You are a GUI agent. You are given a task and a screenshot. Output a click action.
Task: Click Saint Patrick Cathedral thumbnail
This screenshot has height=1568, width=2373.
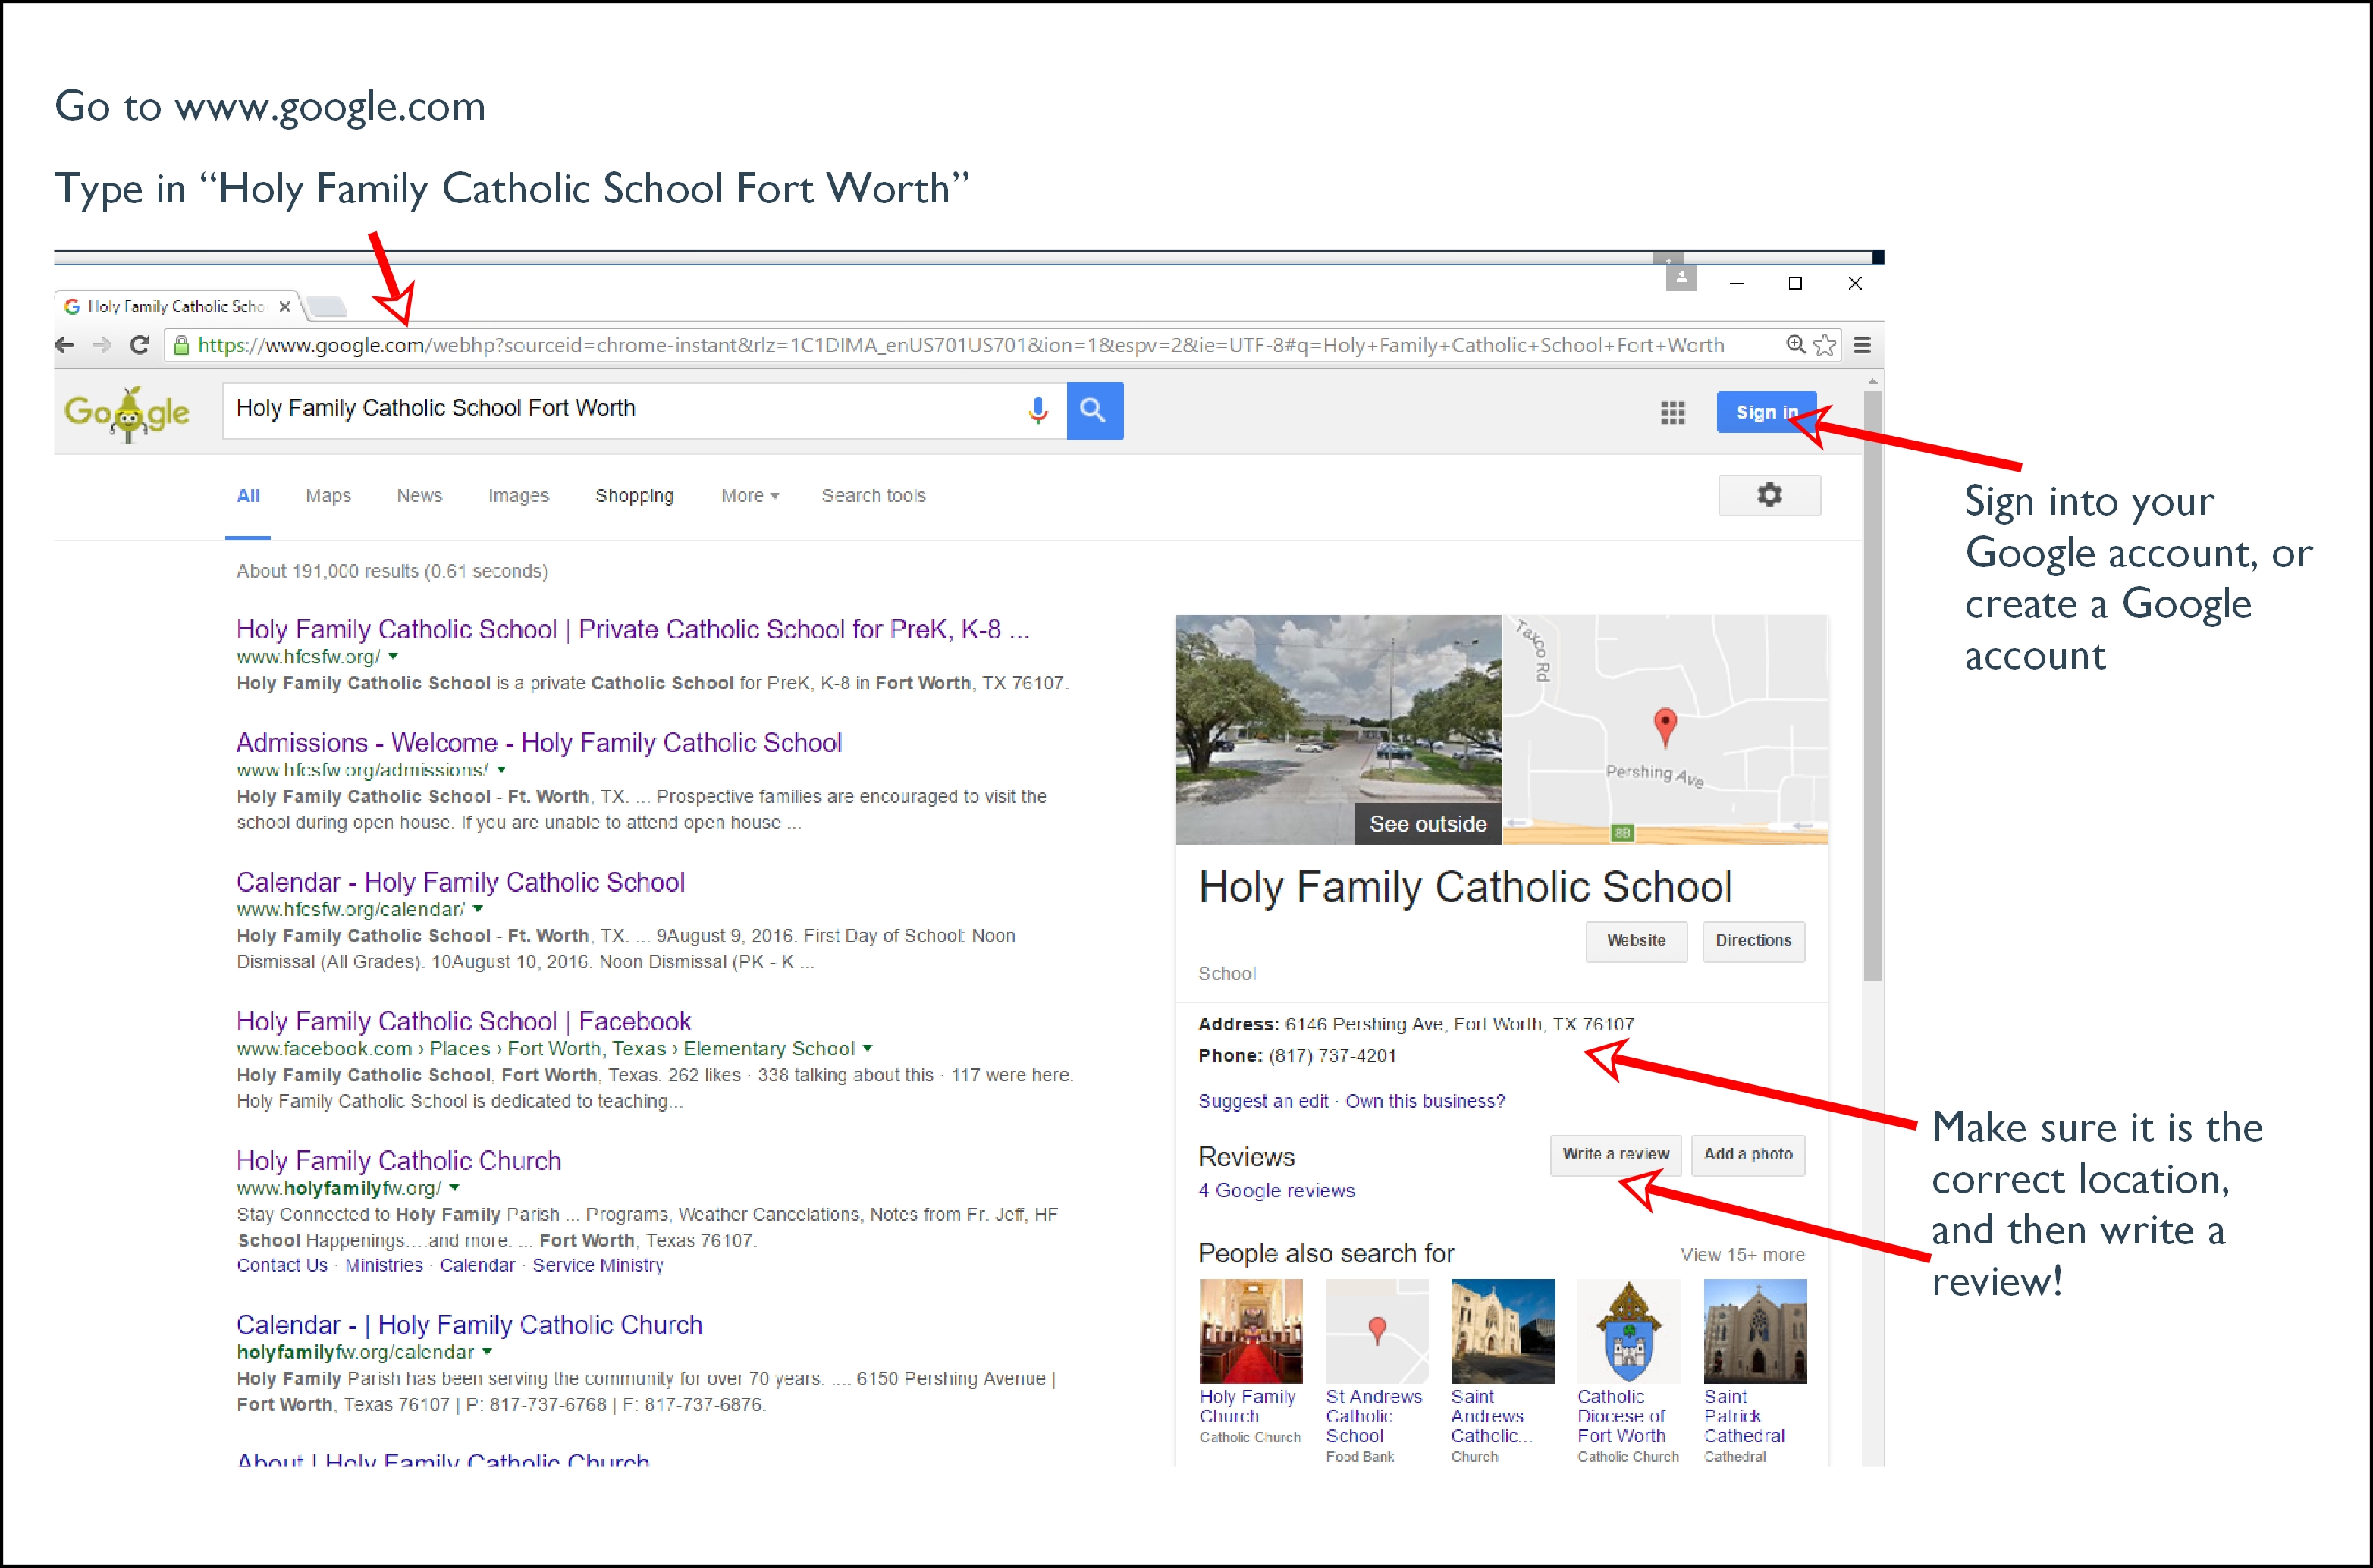point(1755,1332)
